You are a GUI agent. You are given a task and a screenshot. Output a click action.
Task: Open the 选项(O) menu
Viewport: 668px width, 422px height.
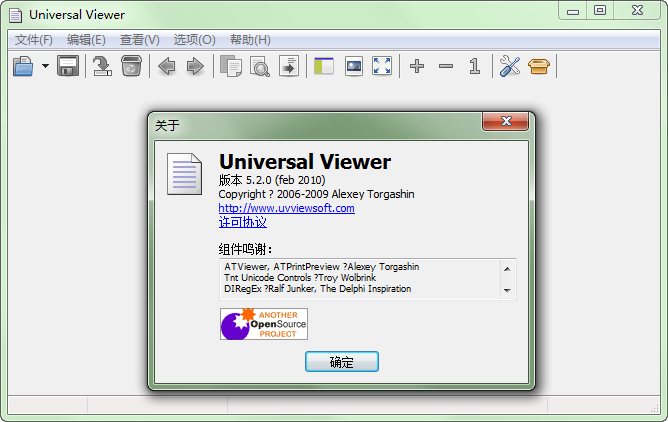click(x=194, y=40)
